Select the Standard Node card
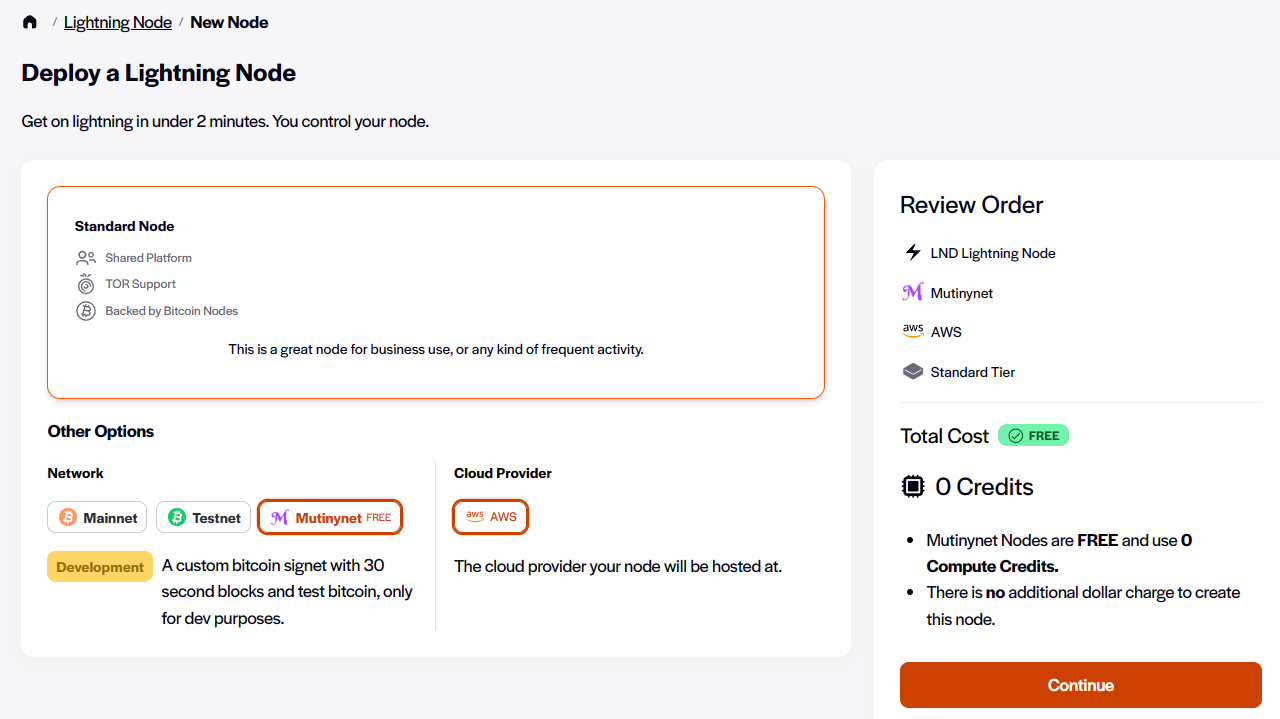 436,292
